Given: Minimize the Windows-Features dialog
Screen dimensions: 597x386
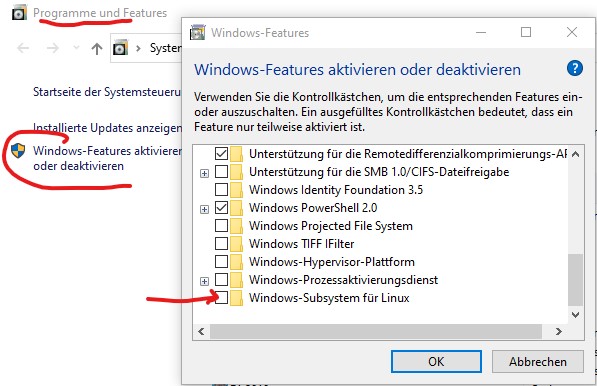Looking at the screenshot, I should pos(481,32).
